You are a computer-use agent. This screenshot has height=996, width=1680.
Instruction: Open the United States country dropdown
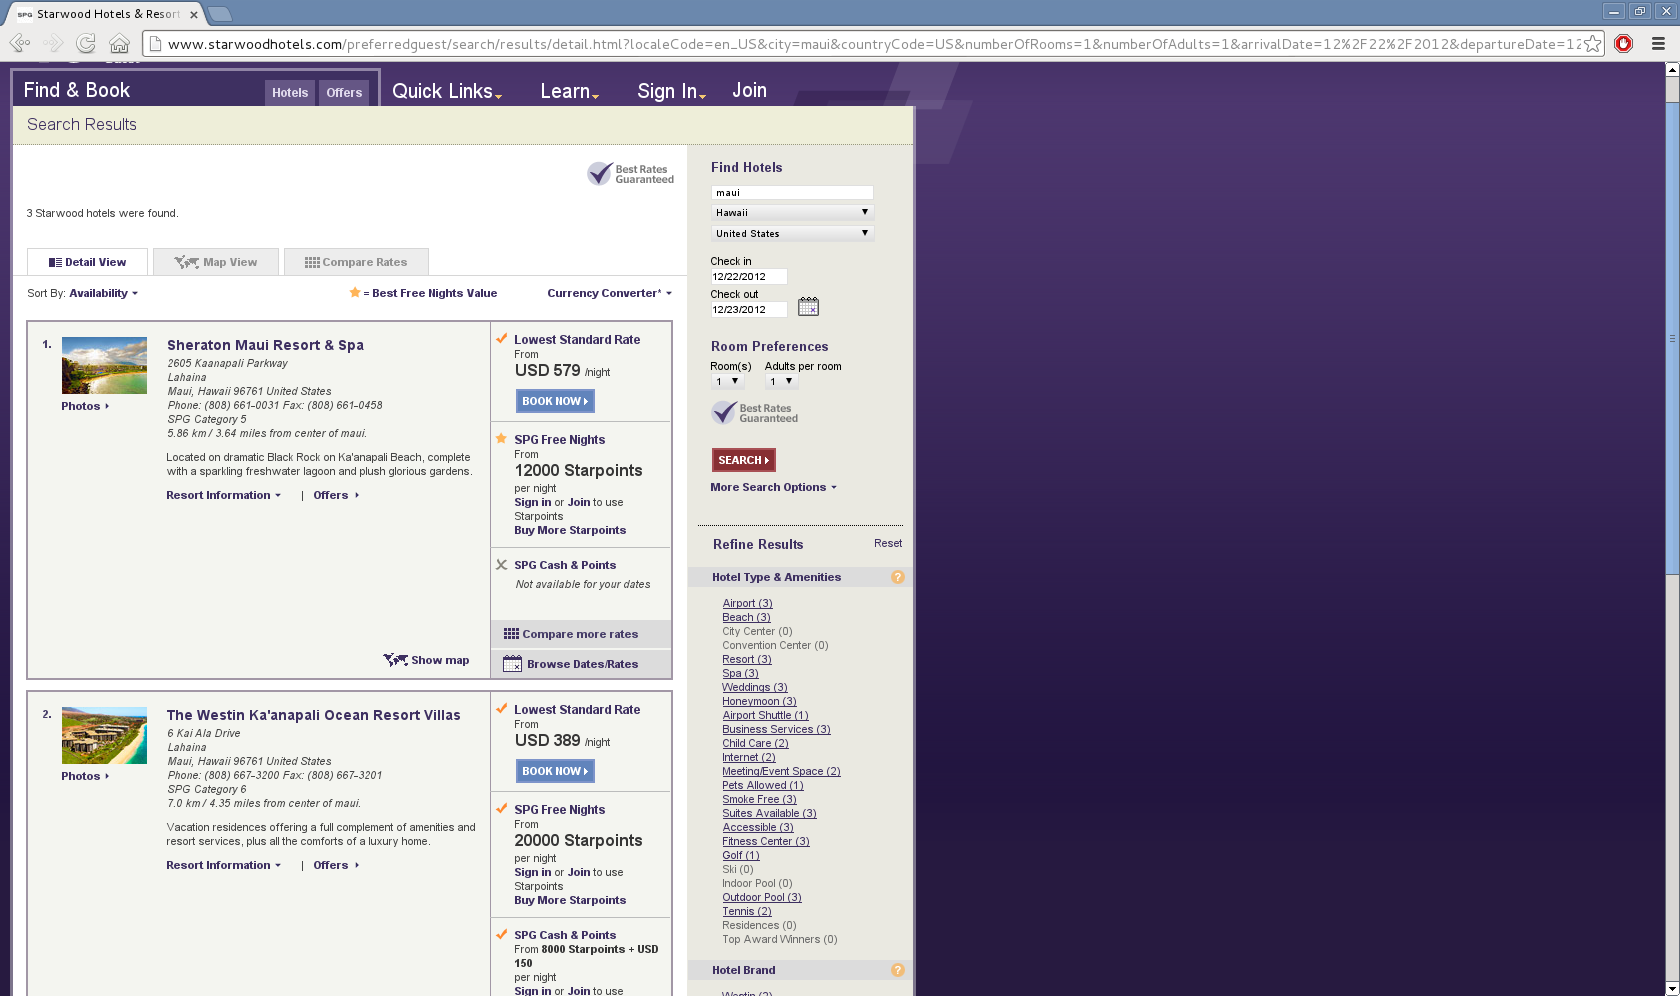791,233
